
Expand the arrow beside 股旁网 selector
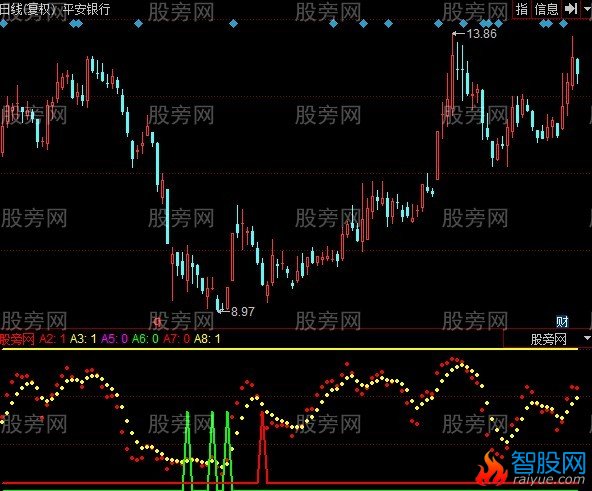587,338
